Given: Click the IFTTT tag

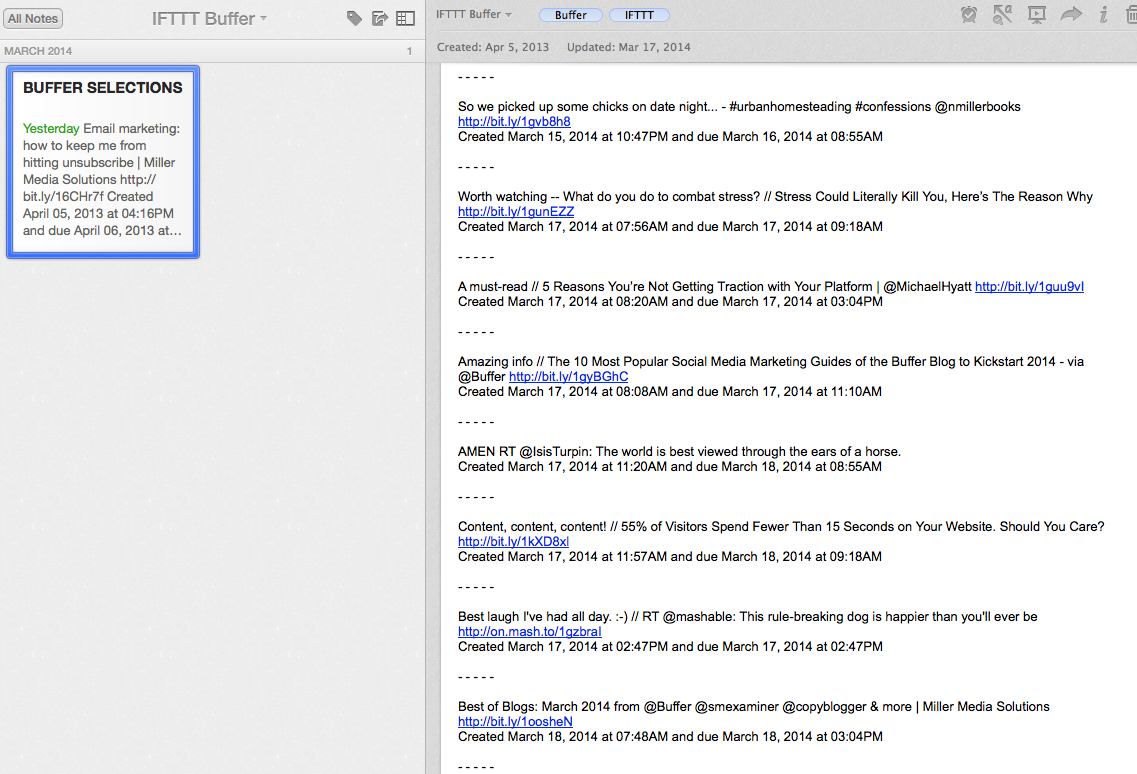Looking at the screenshot, I should tap(639, 15).
